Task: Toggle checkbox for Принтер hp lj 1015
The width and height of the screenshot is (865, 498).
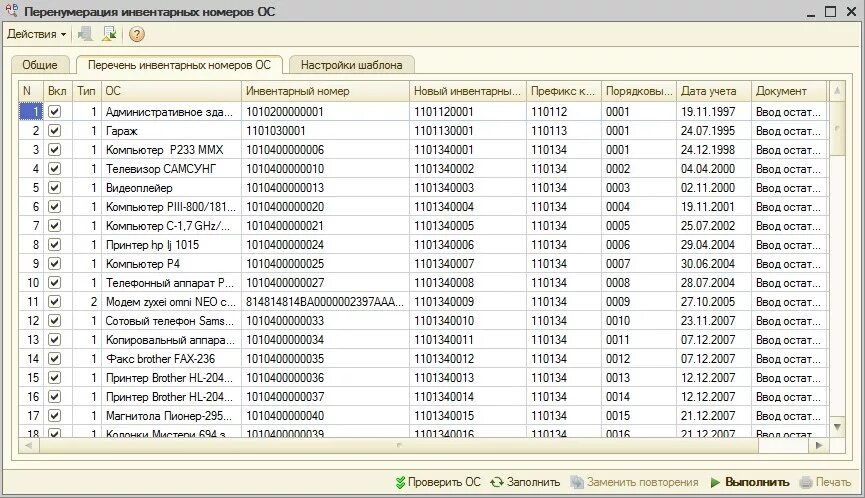Action: pyautogui.click(x=55, y=244)
